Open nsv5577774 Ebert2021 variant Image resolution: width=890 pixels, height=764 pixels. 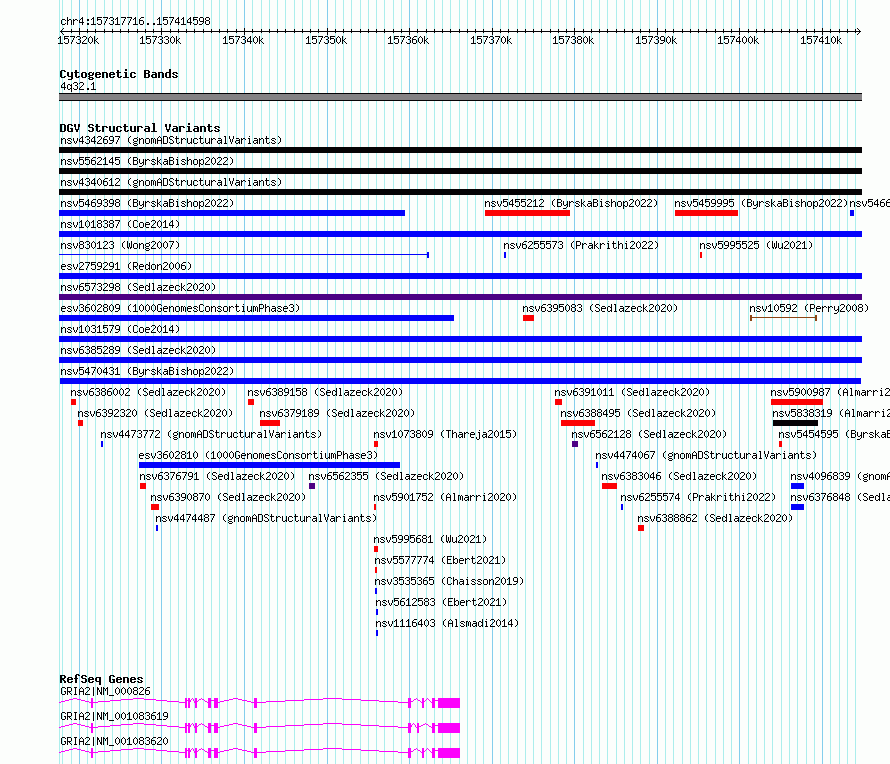pos(440,560)
